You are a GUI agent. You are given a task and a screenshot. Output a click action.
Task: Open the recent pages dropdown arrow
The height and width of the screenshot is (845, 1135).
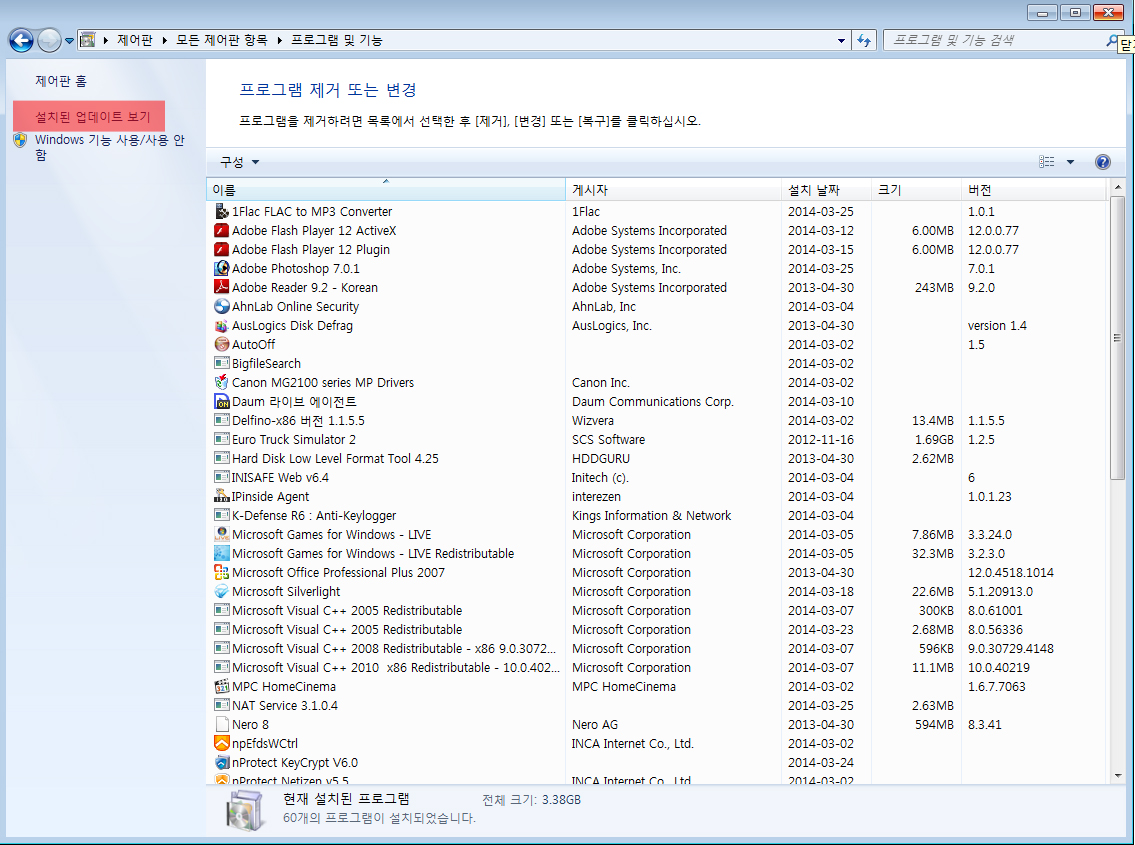(x=69, y=41)
